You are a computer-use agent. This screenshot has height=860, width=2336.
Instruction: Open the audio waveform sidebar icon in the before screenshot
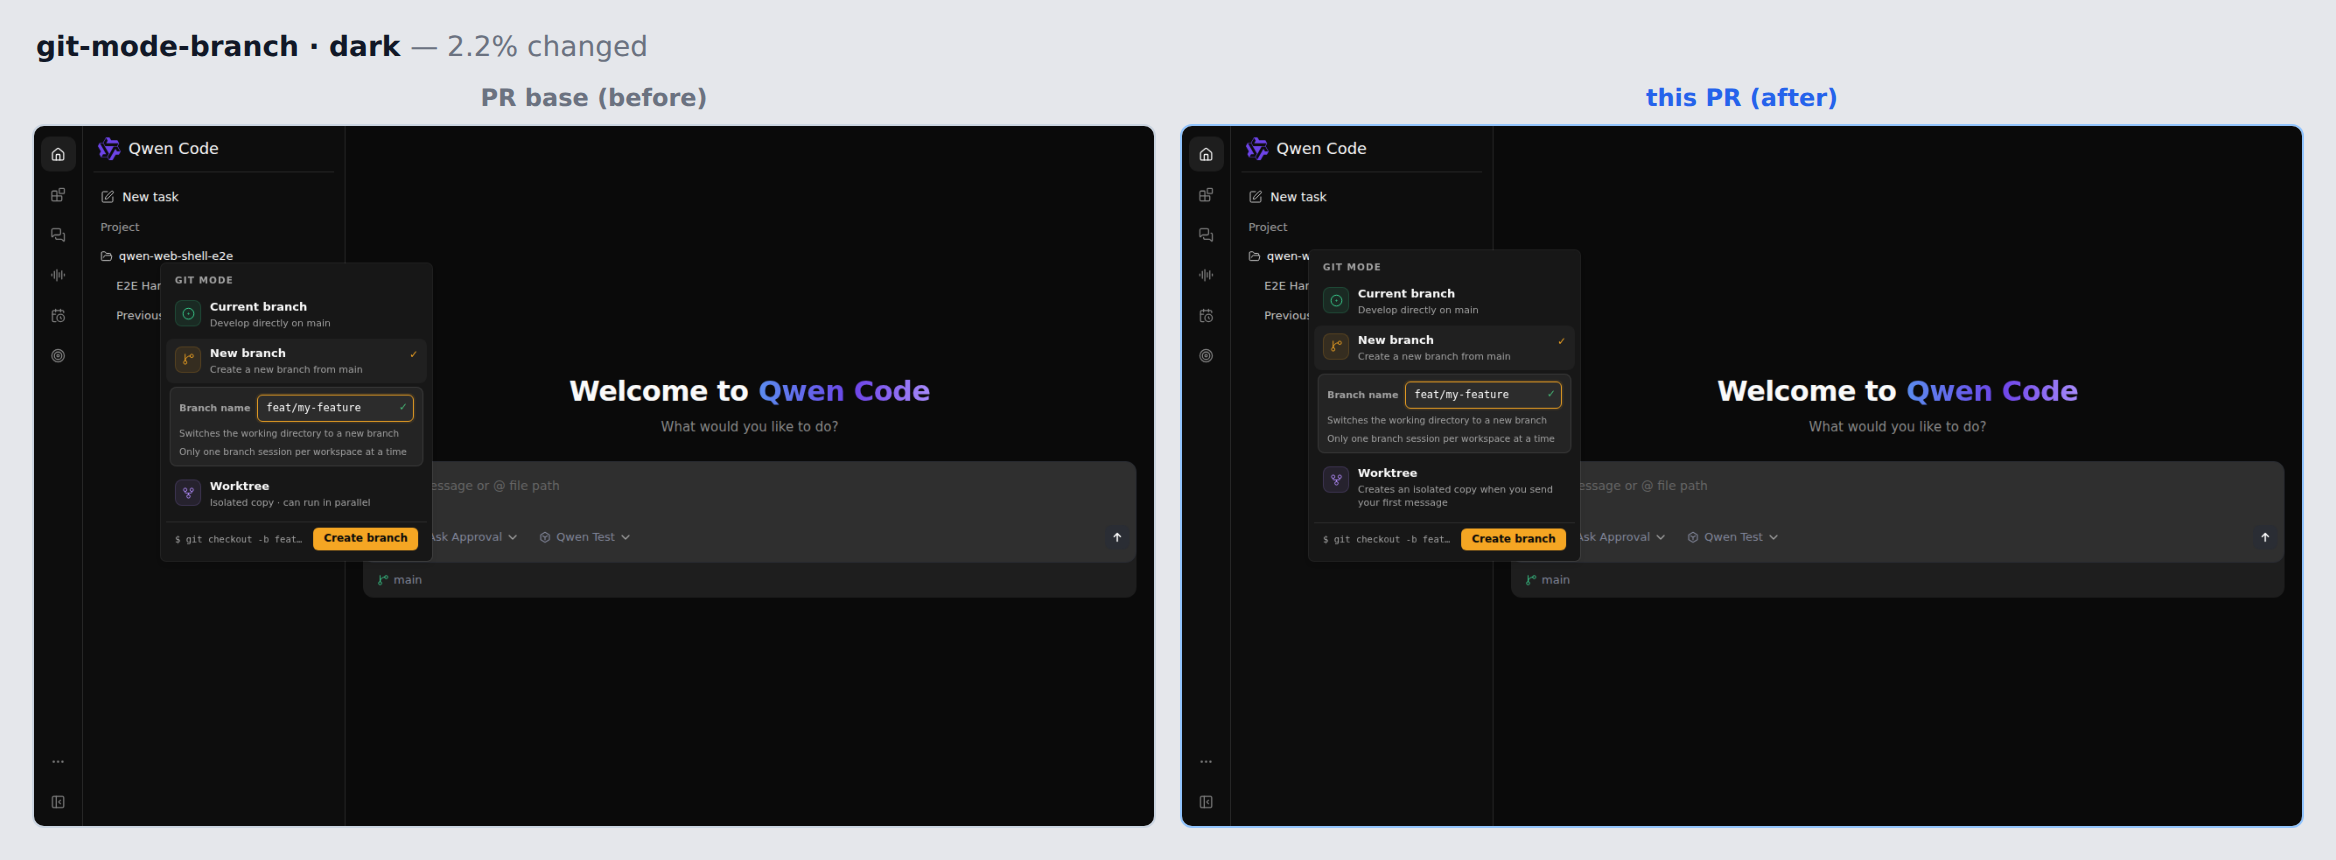click(x=58, y=275)
